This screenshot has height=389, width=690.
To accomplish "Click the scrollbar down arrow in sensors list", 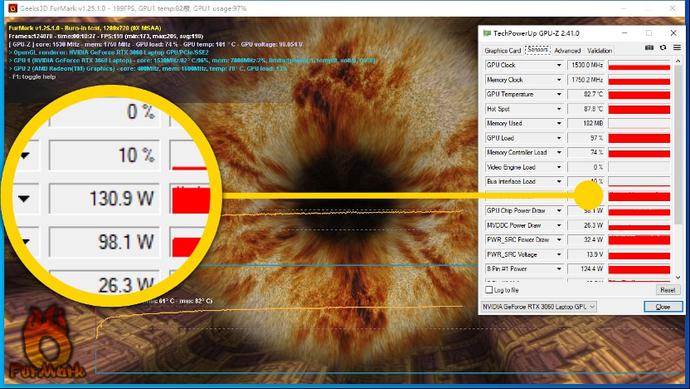I will [678, 278].
